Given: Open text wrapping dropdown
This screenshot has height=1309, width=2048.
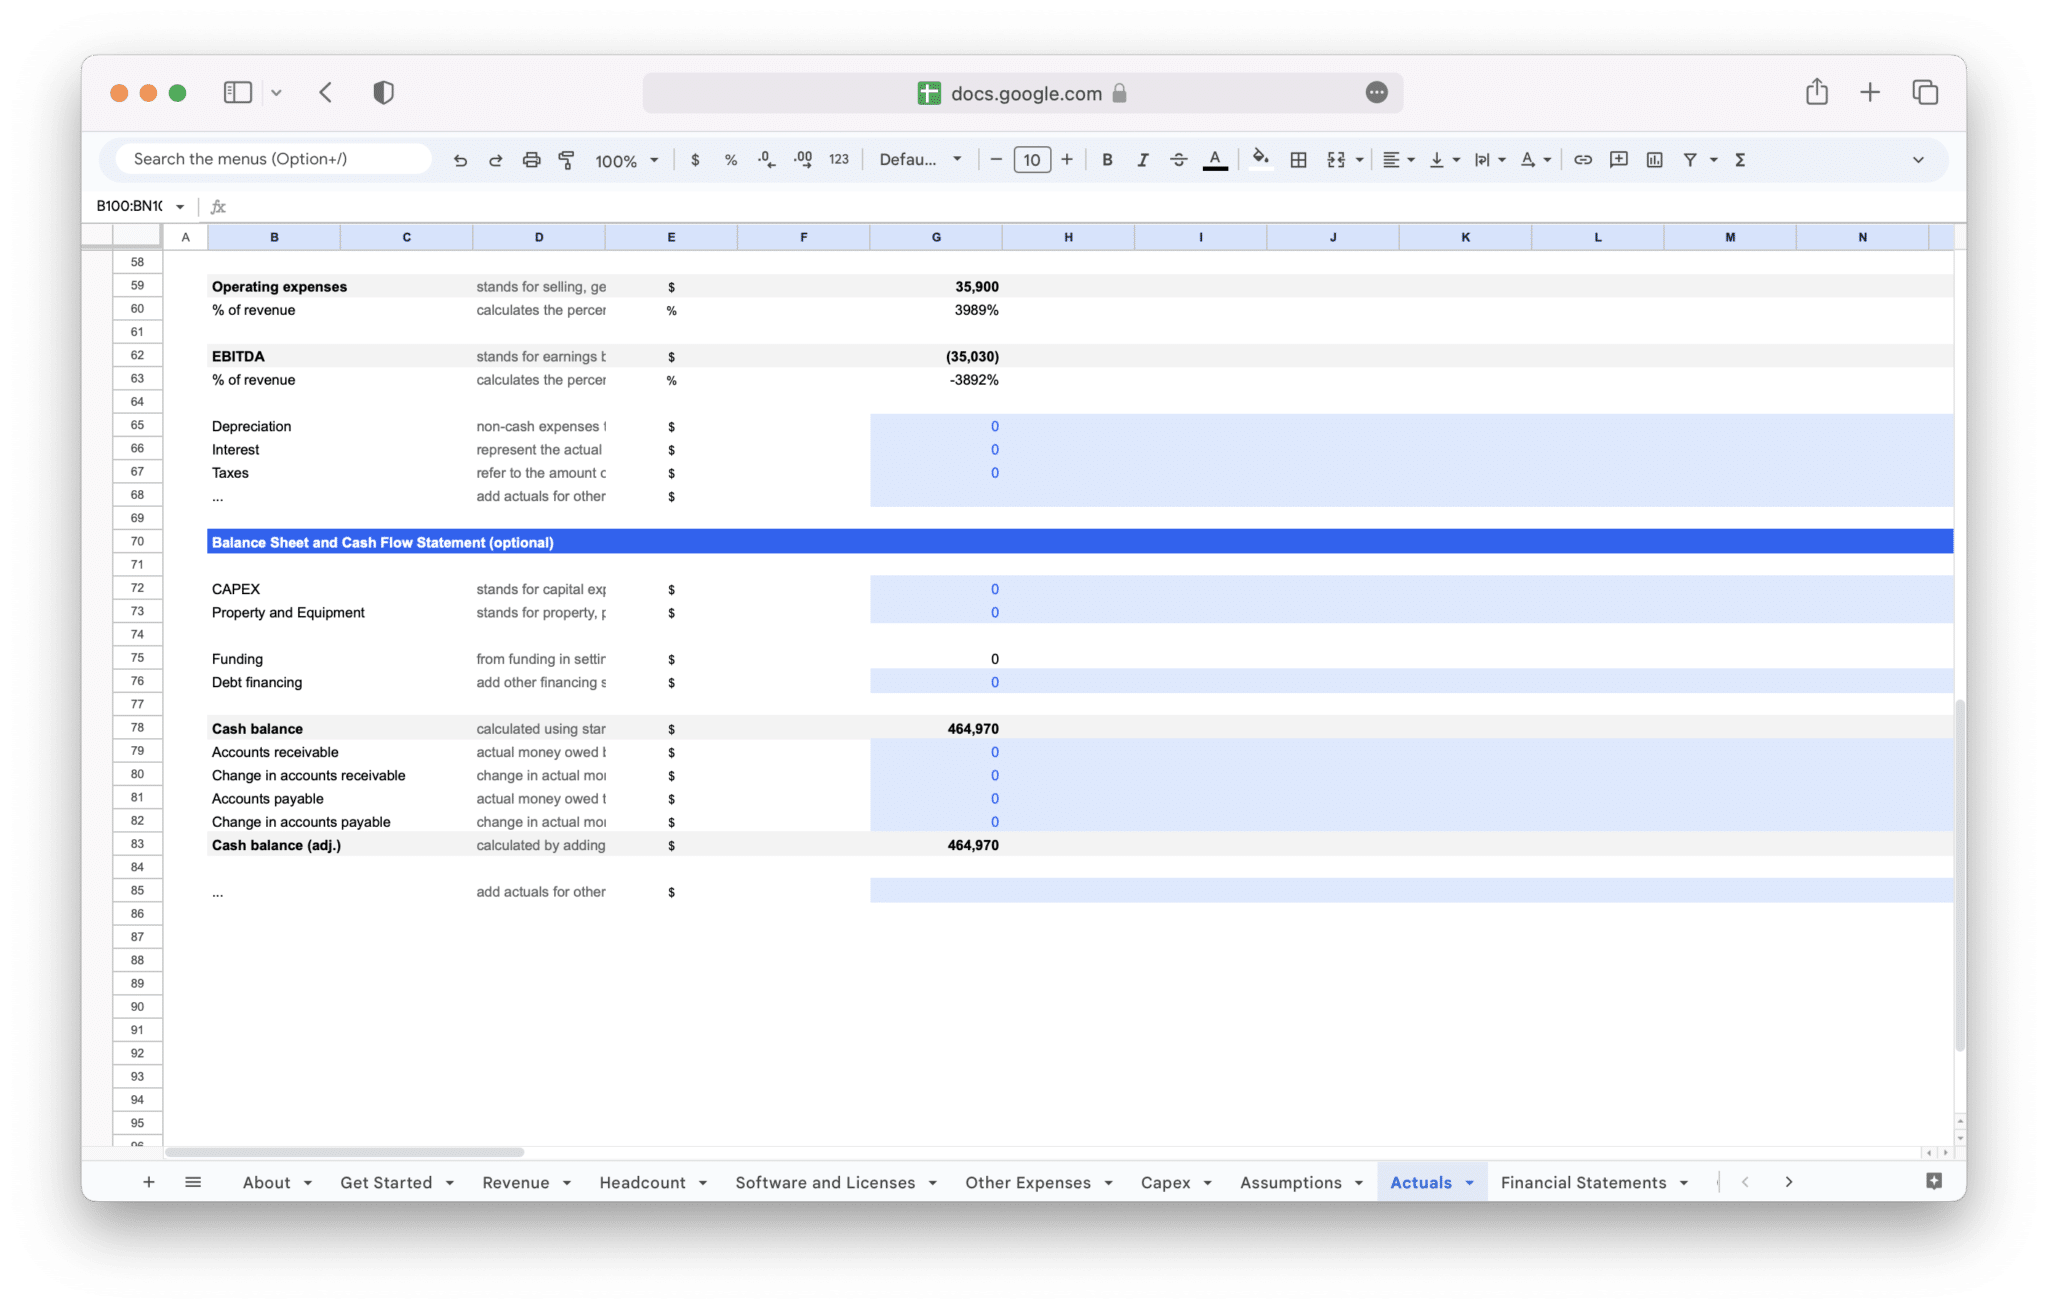Looking at the screenshot, I should tap(1490, 160).
